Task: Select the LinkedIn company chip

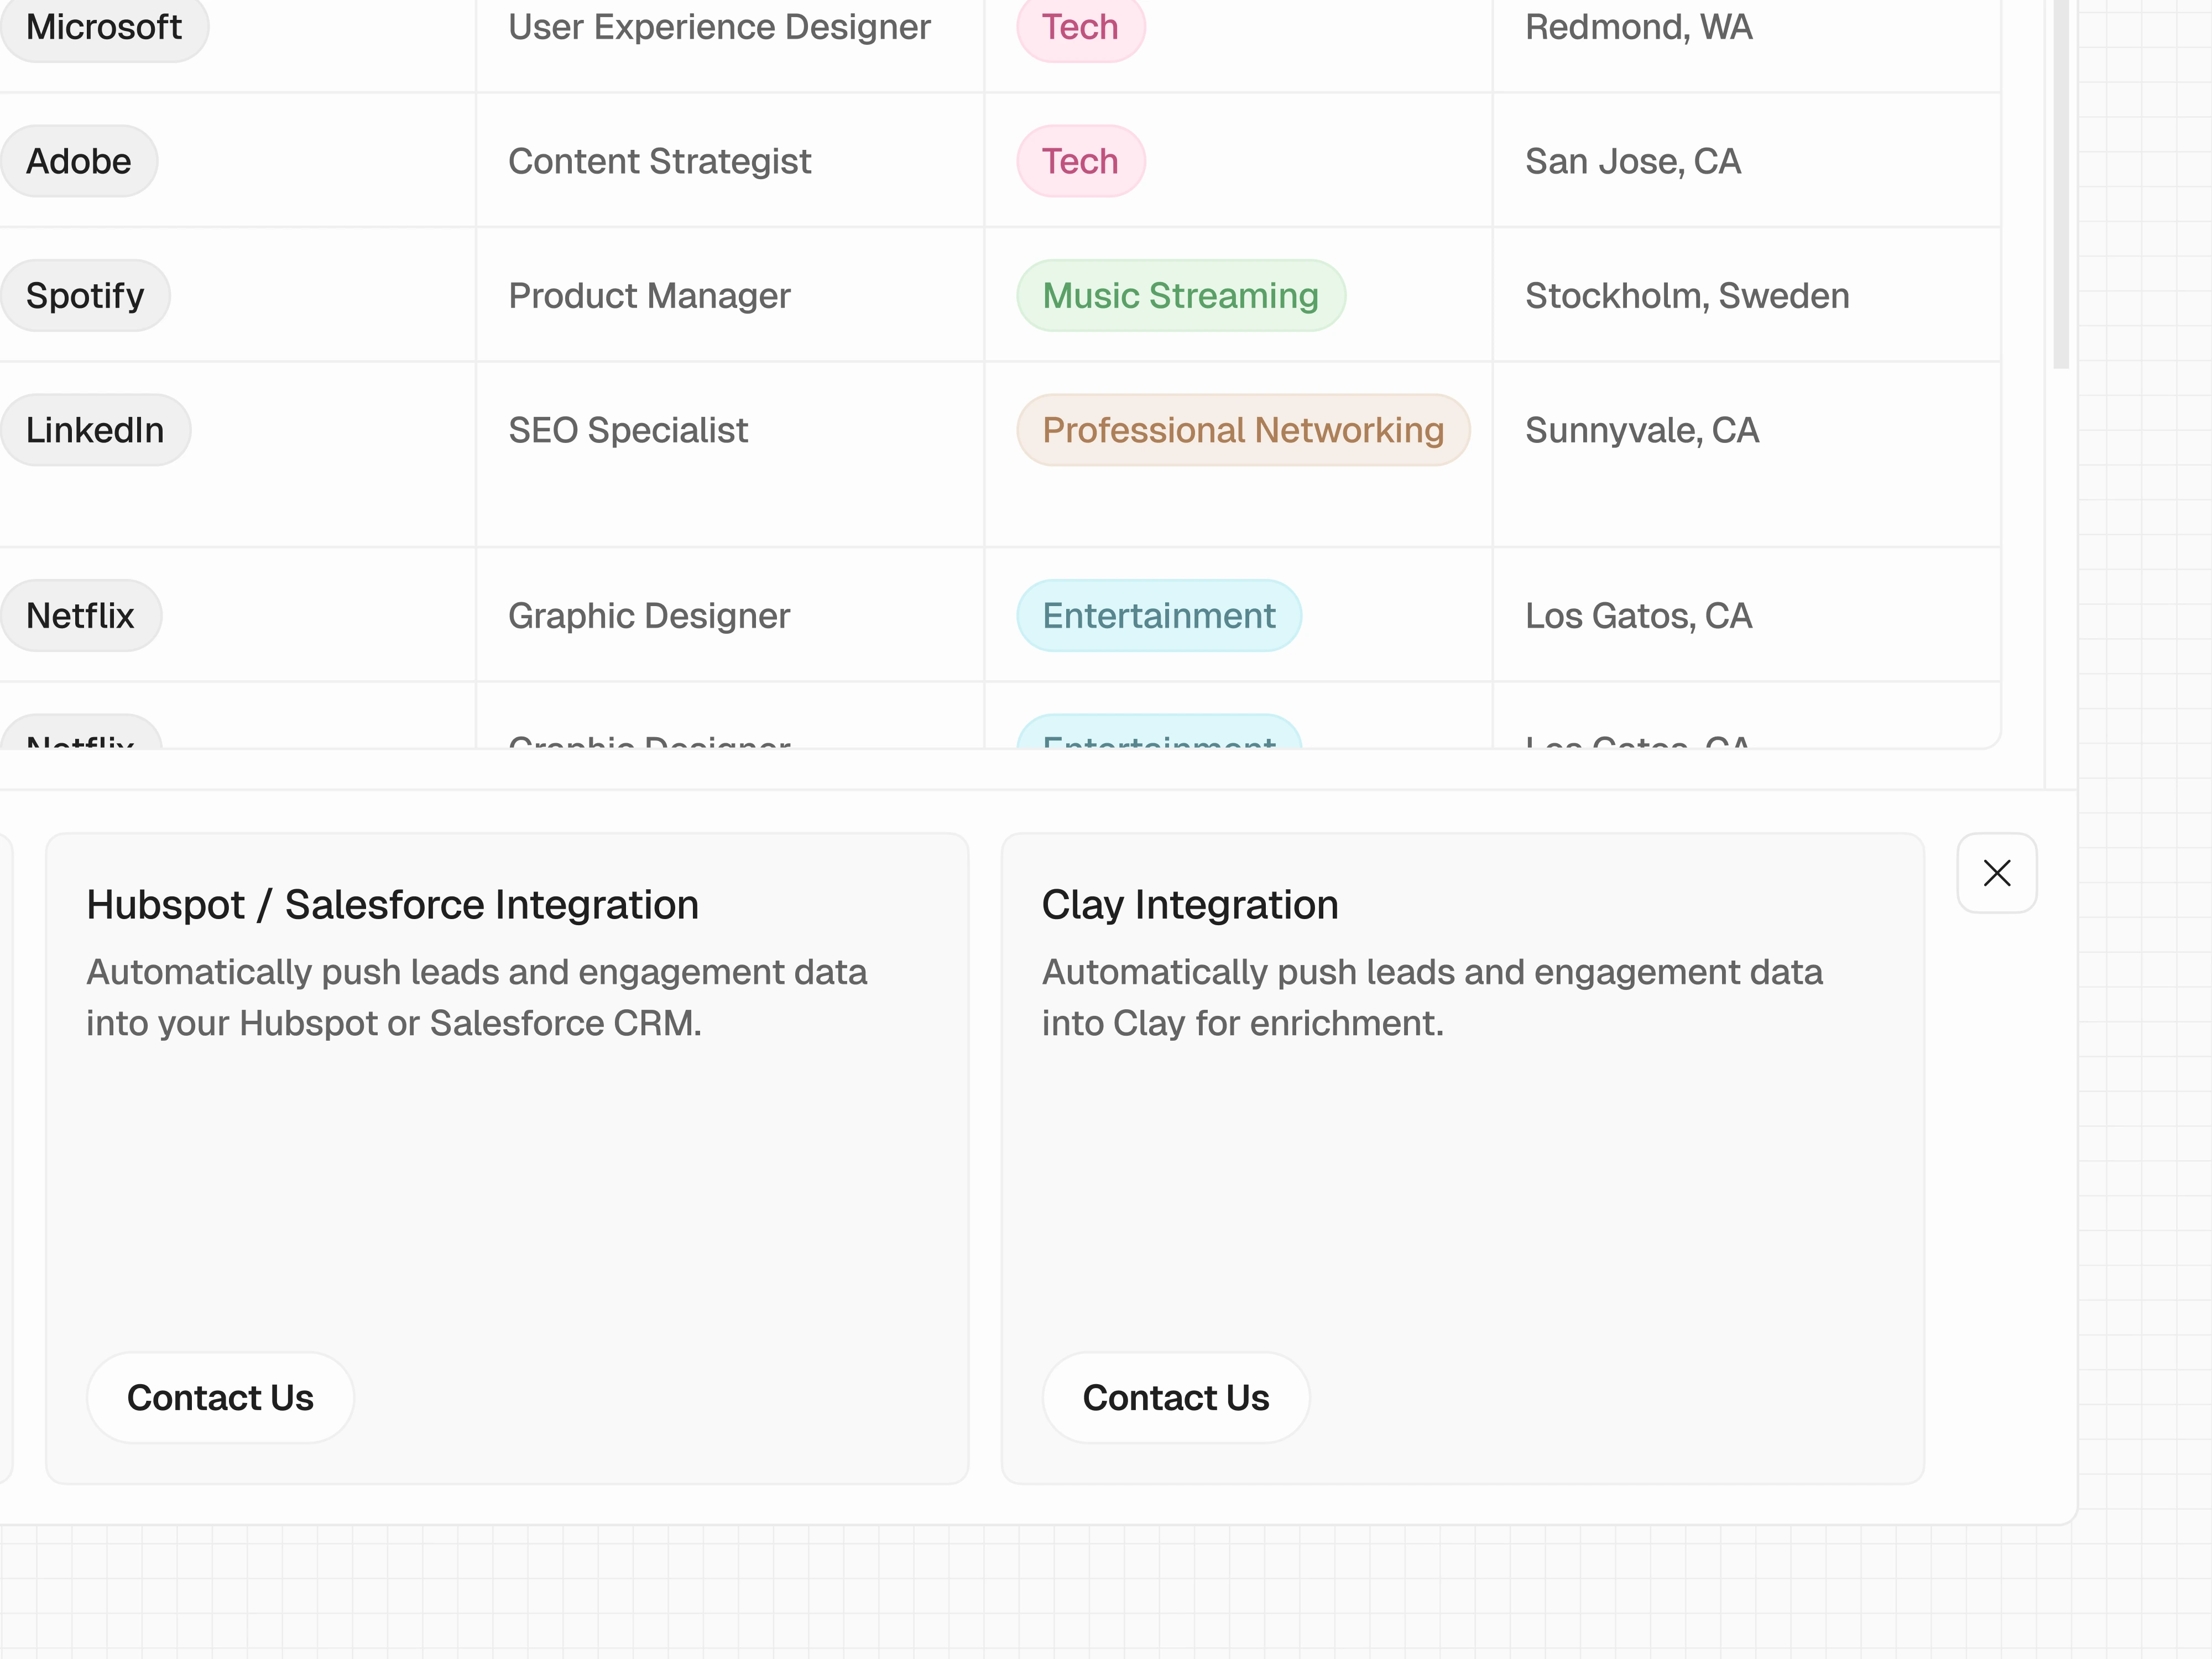Action: click(95, 430)
